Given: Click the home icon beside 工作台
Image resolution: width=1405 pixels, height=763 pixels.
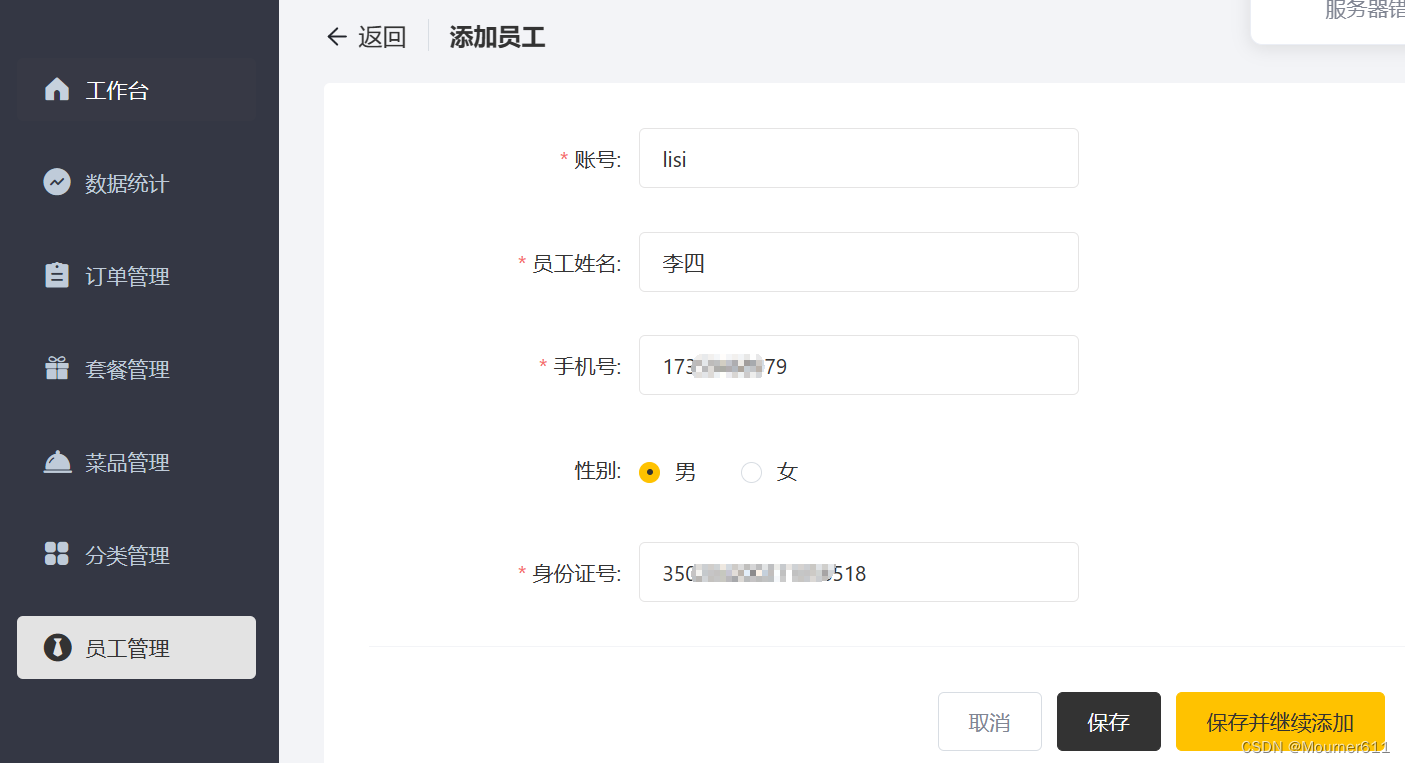Looking at the screenshot, I should (x=57, y=90).
